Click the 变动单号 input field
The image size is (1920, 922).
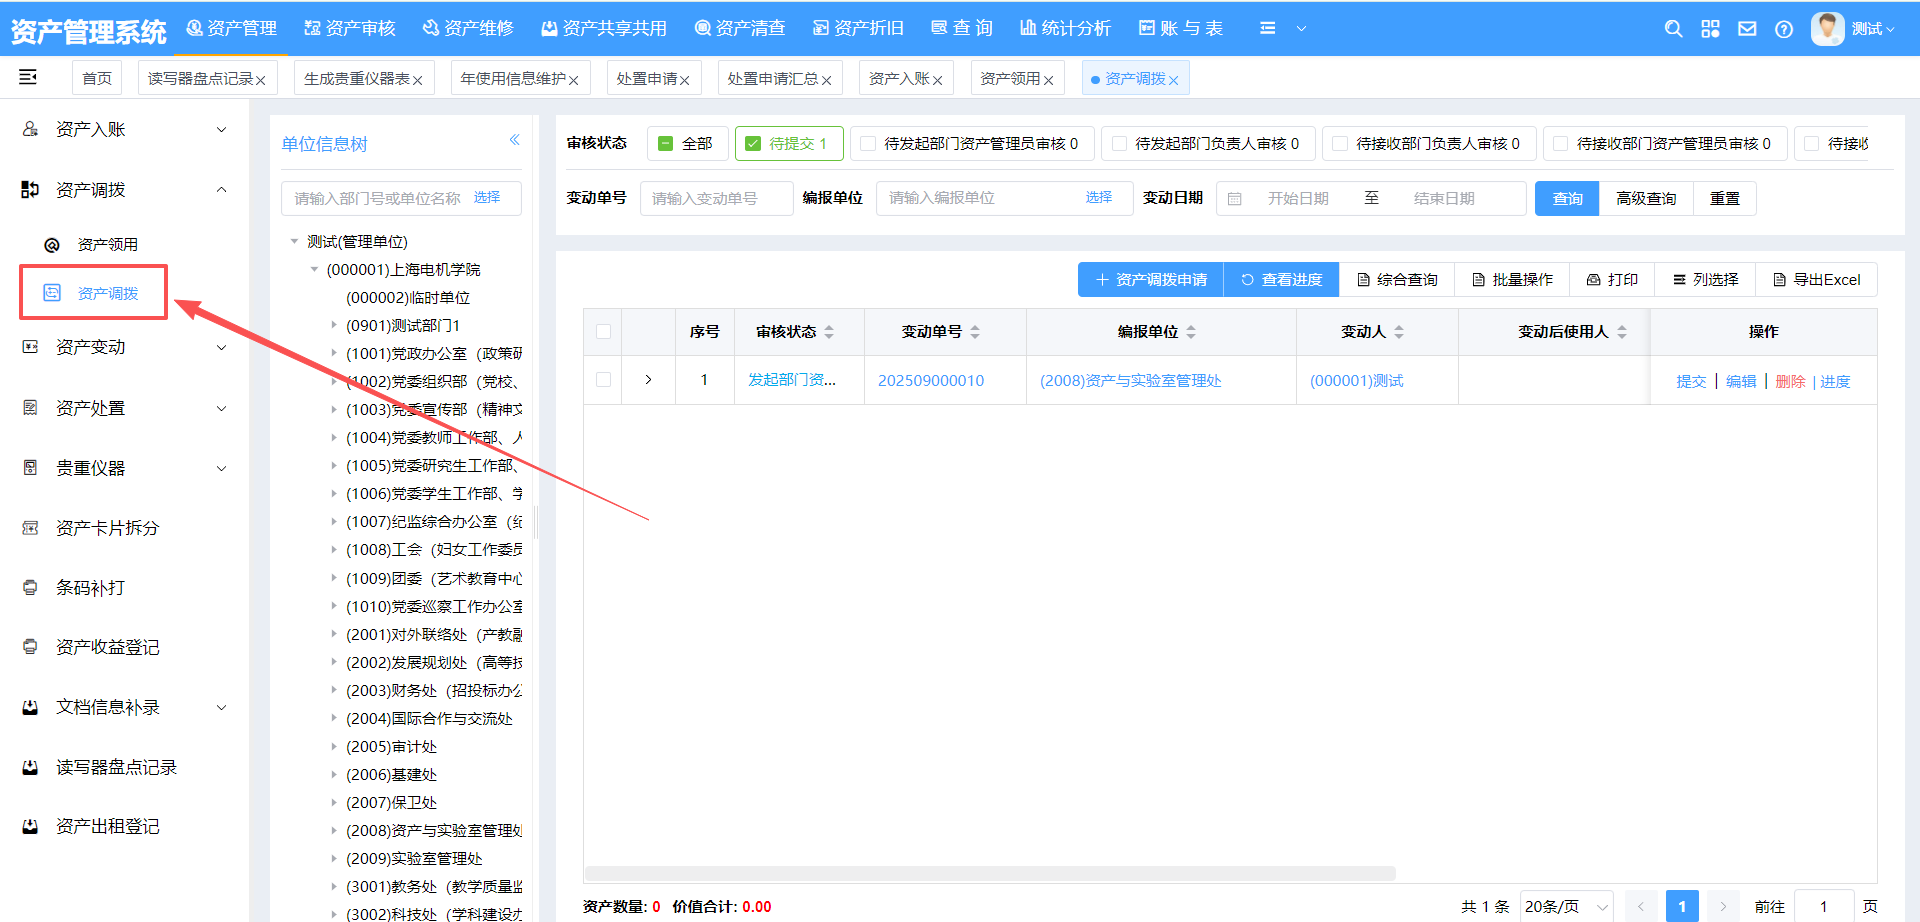coord(715,199)
